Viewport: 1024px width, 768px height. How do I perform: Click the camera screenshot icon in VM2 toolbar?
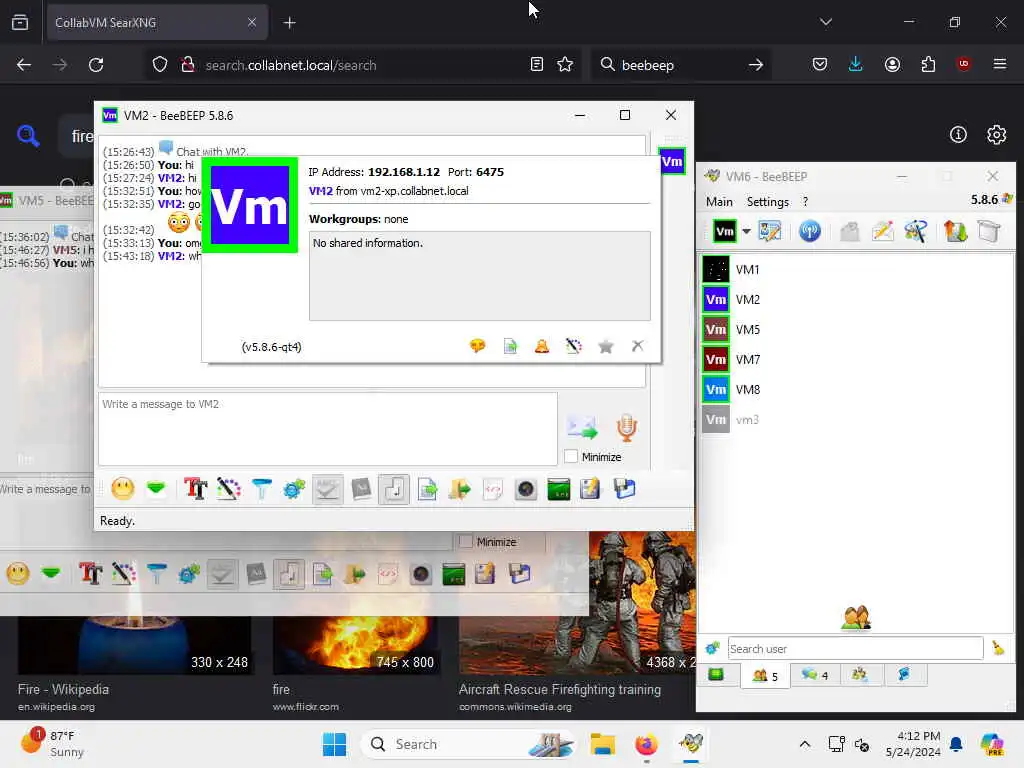coord(526,489)
